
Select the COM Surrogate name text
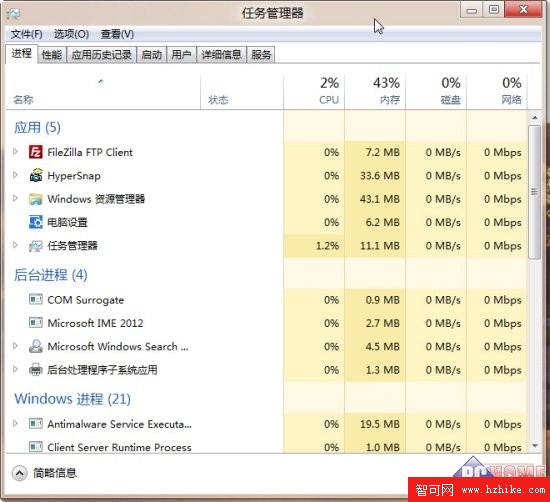click(86, 300)
